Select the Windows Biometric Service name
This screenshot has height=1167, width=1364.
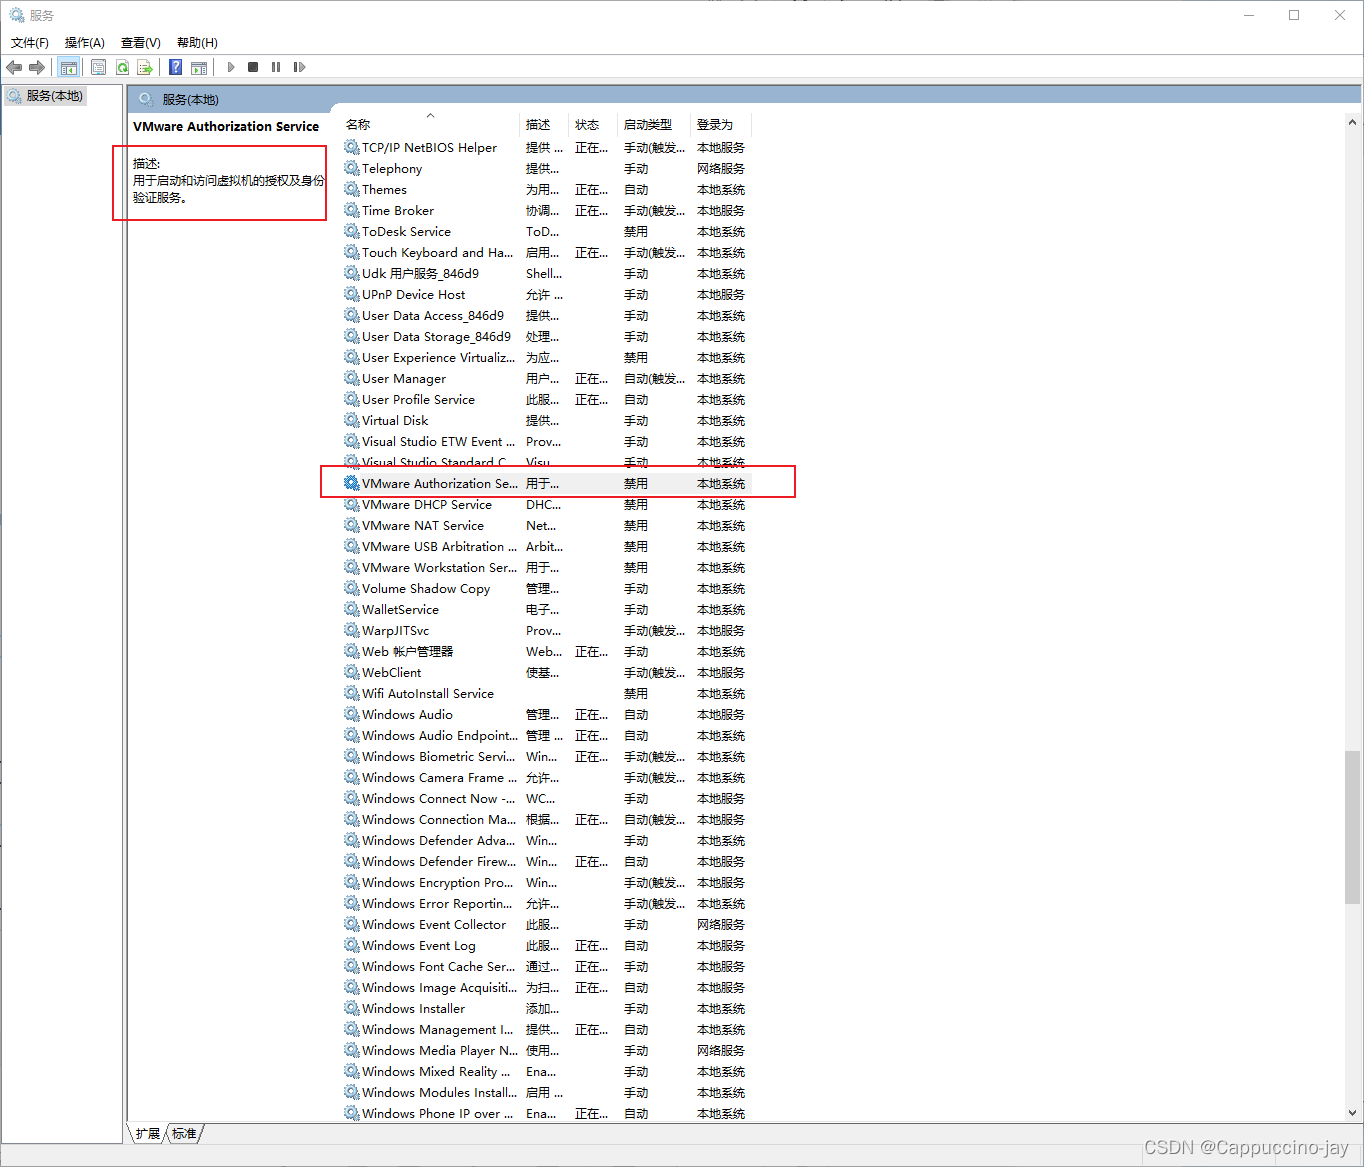(x=438, y=756)
